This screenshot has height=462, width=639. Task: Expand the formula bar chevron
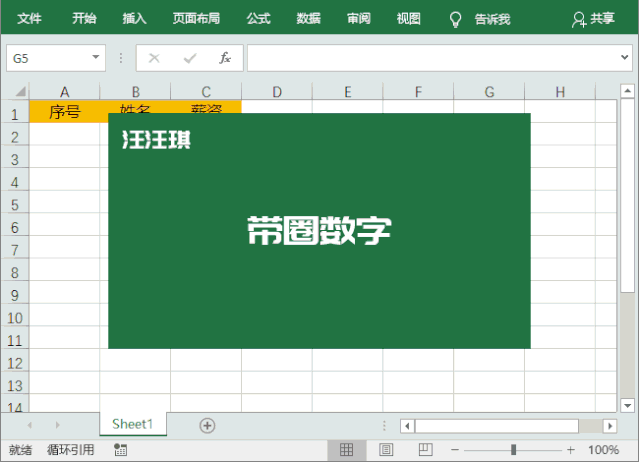point(624,57)
